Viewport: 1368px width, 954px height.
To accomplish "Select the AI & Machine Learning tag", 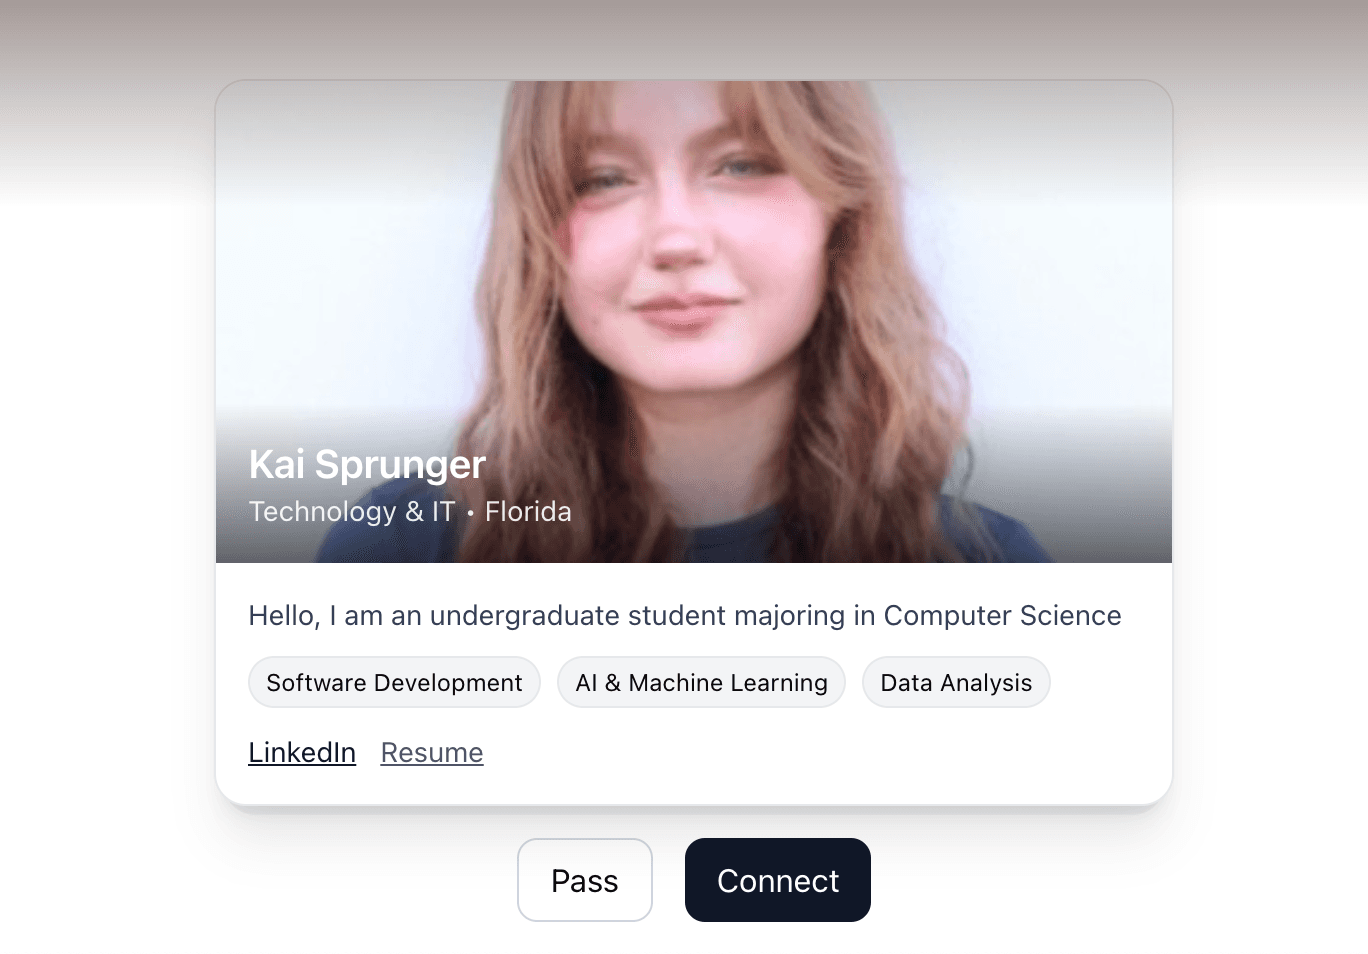I will (x=701, y=683).
